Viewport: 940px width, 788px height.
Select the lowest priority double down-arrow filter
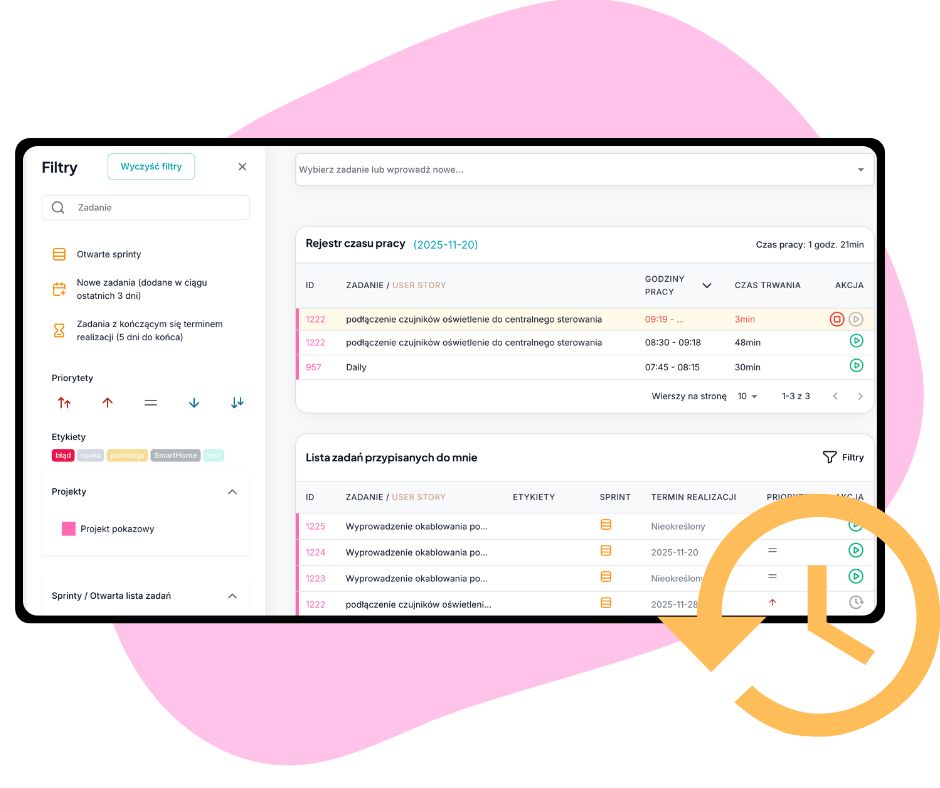pyautogui.click(x=237, y=403)
